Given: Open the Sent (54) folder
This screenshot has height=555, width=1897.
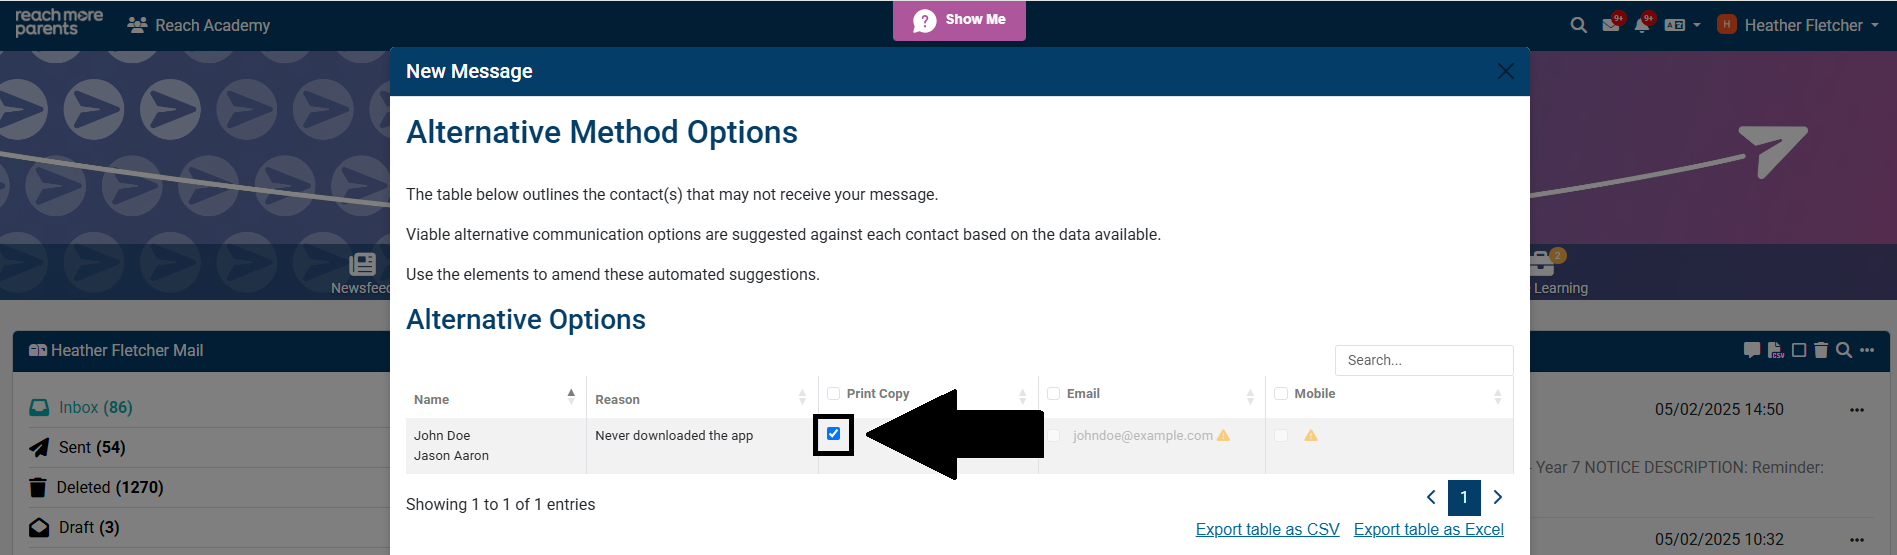Looking at the screenshot, I should point(91,447).
